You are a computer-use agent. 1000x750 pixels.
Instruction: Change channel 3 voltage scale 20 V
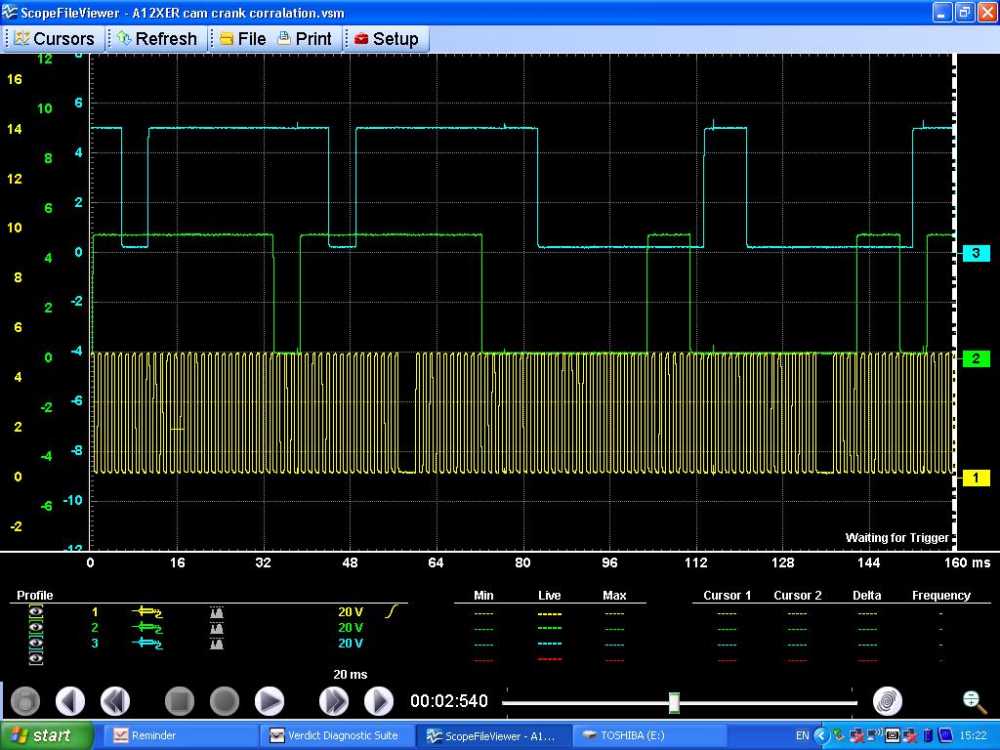click(350, 643)
